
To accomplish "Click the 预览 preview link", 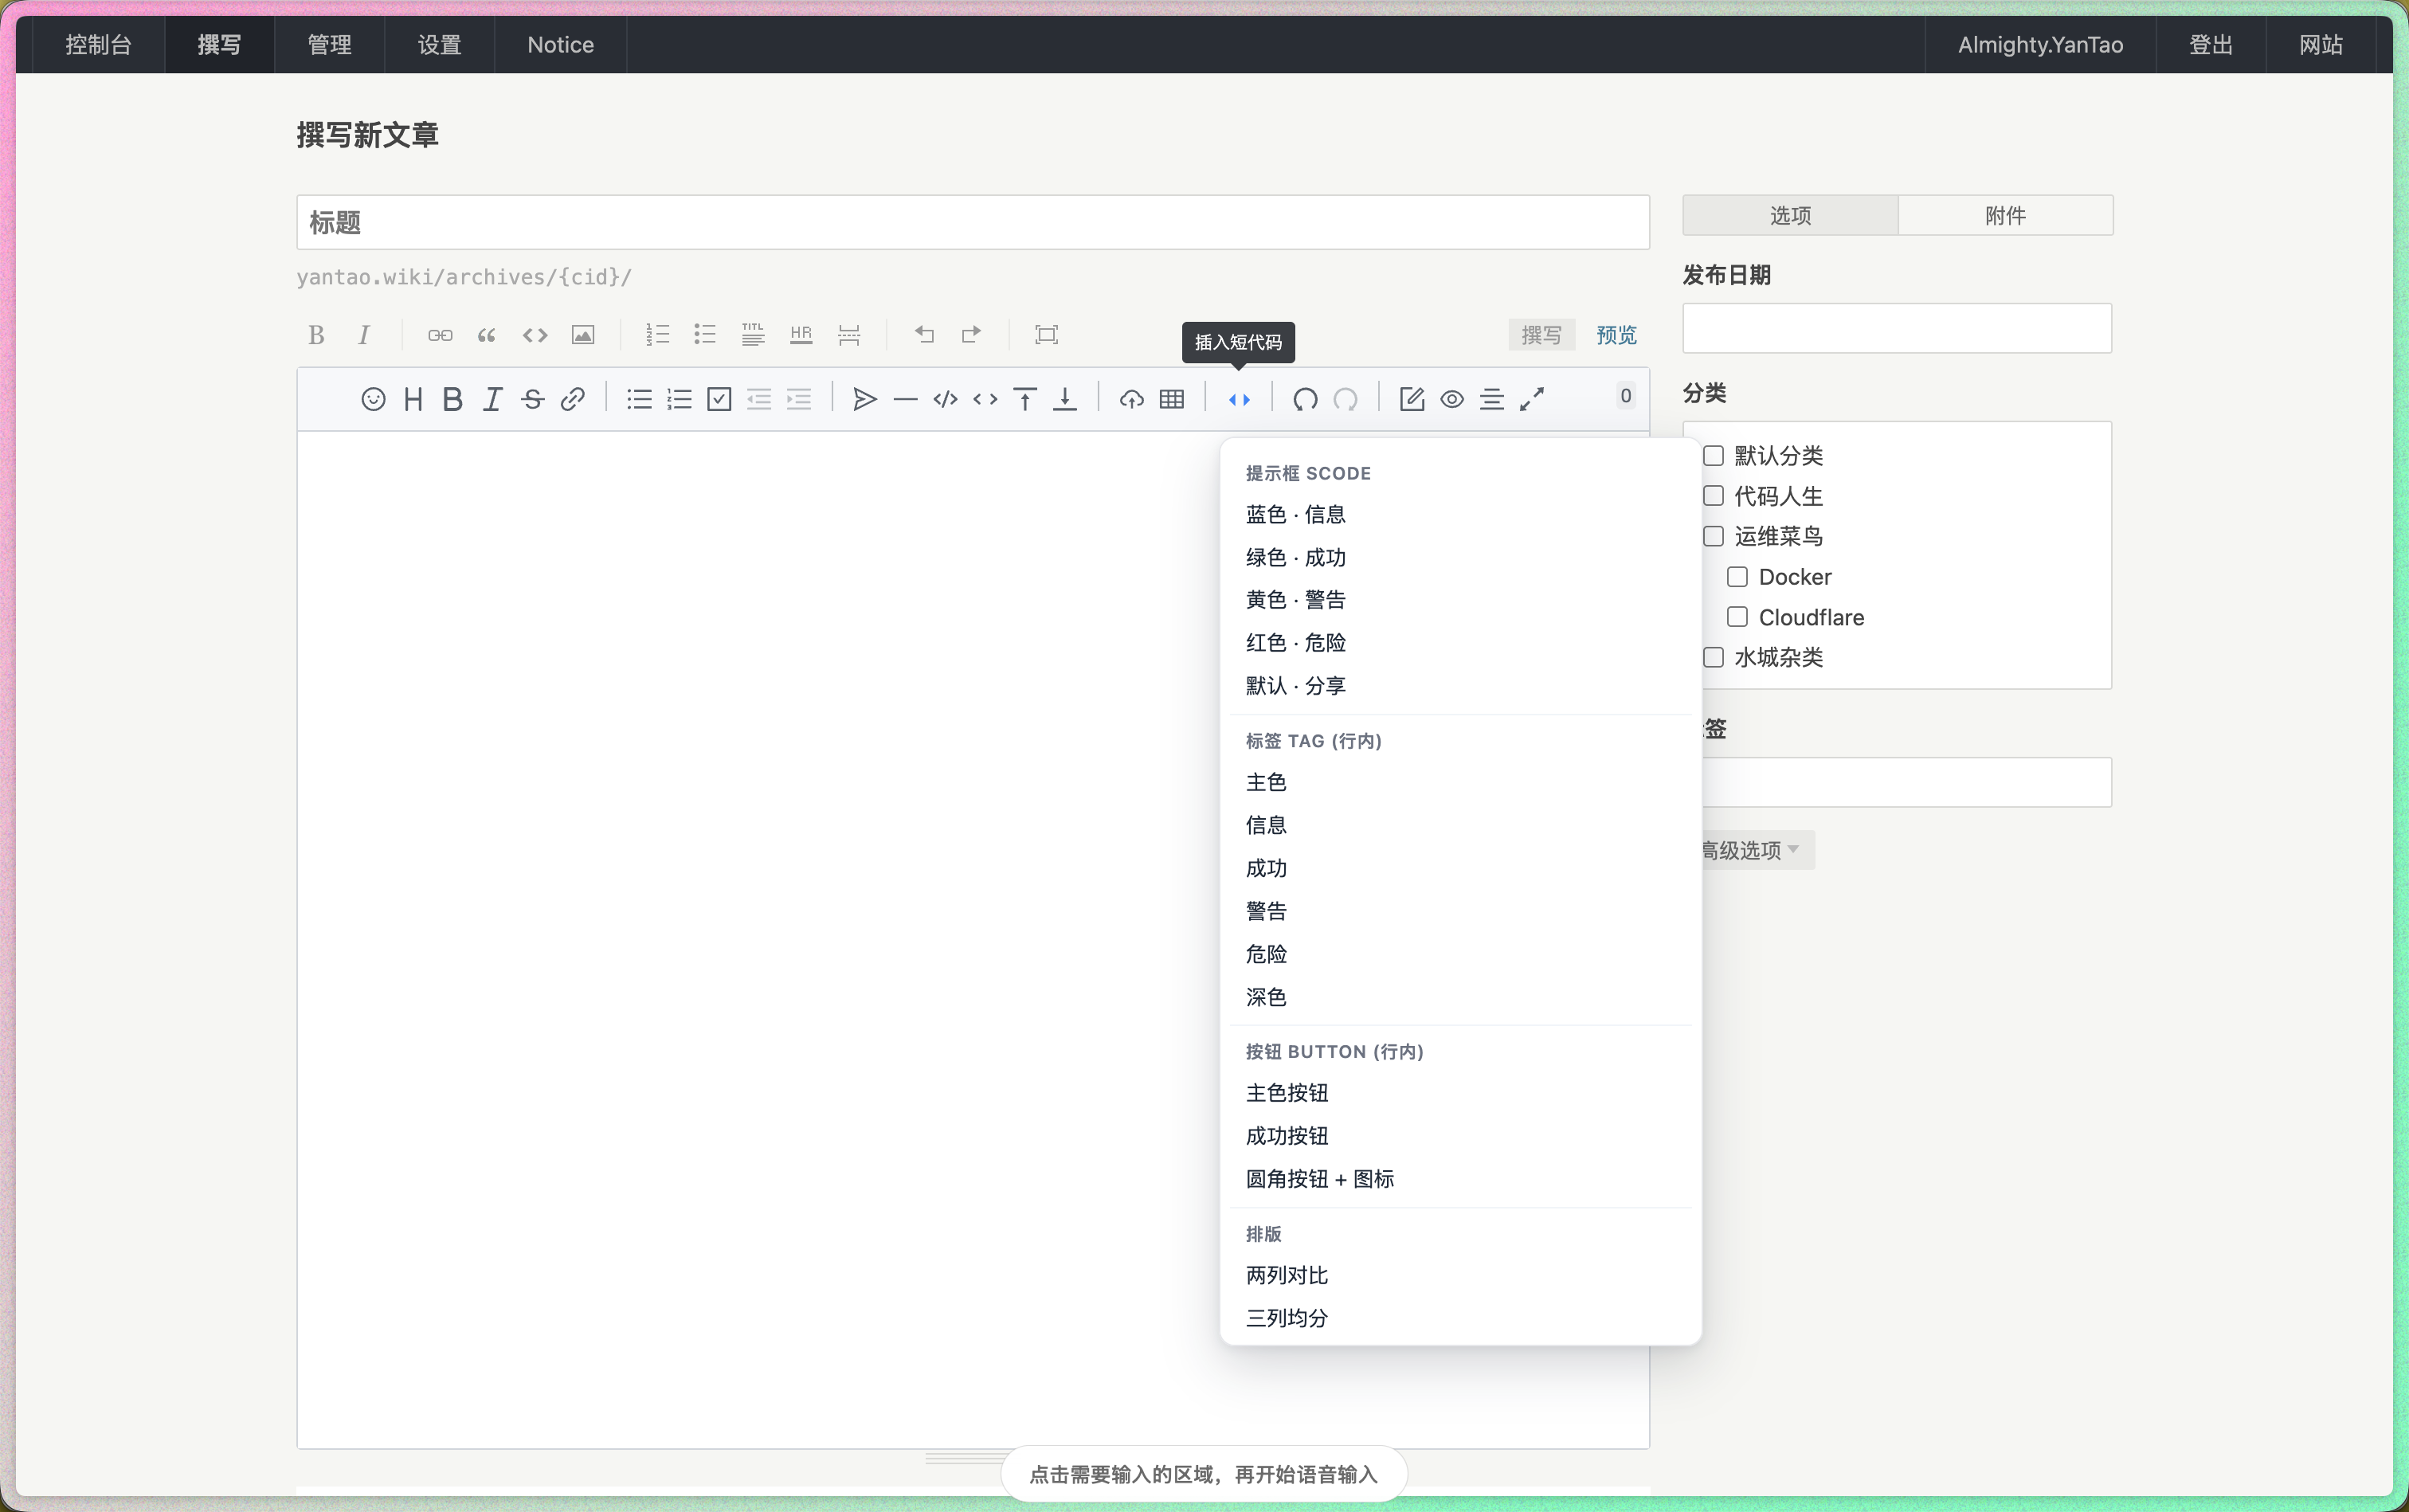I will [x=1616, y=335].
